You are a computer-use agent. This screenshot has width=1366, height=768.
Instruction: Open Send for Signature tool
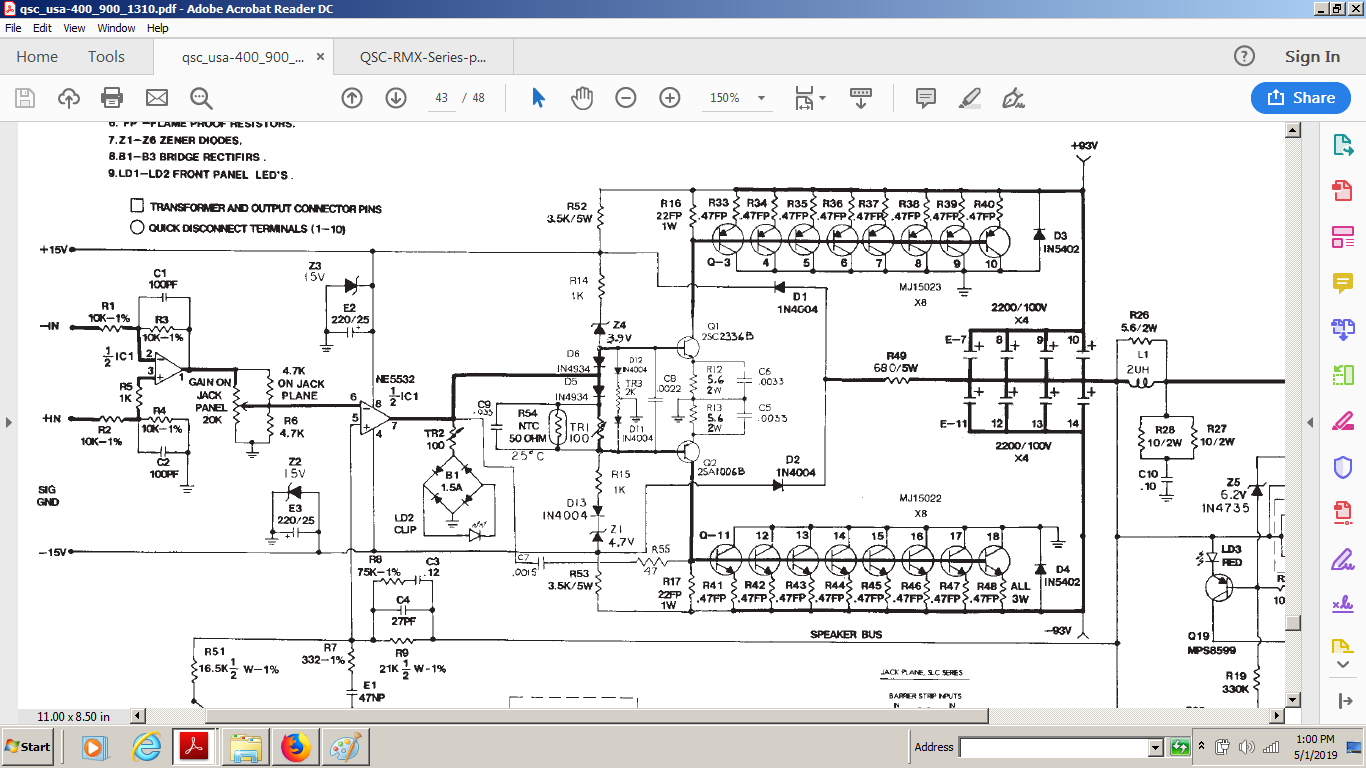(1342, 605)
